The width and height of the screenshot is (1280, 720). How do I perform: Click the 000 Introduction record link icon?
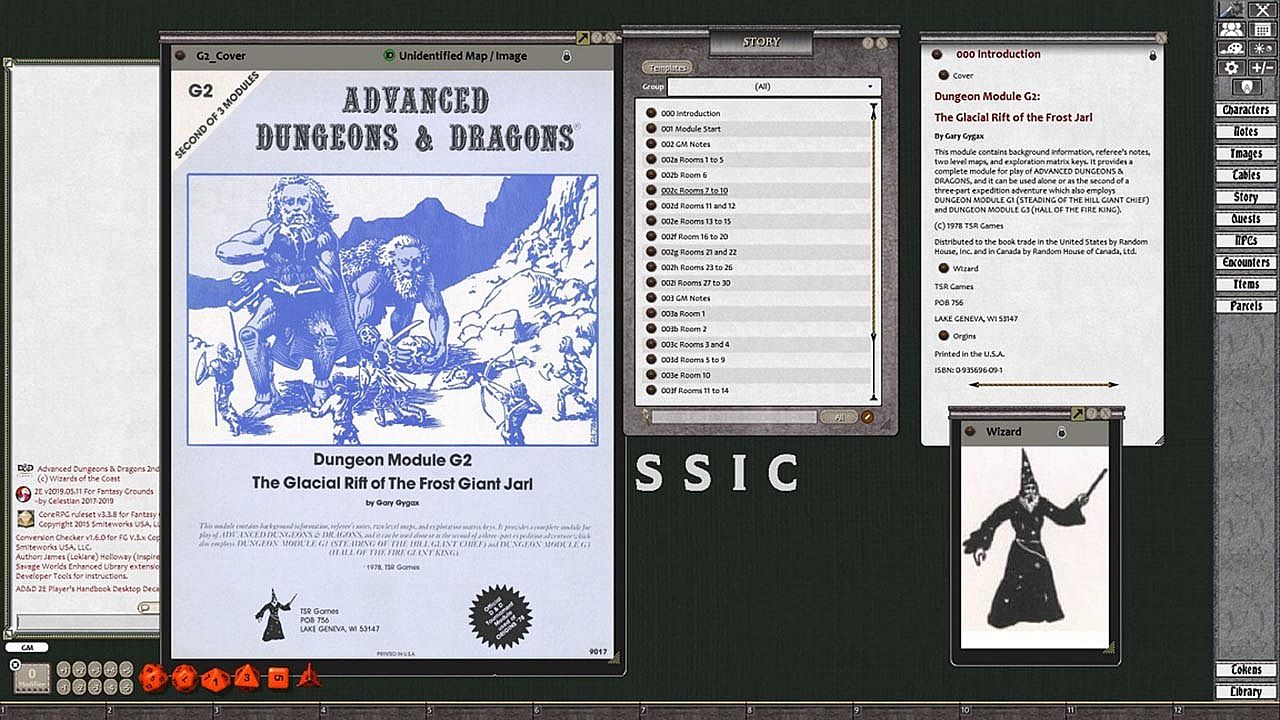937,54
